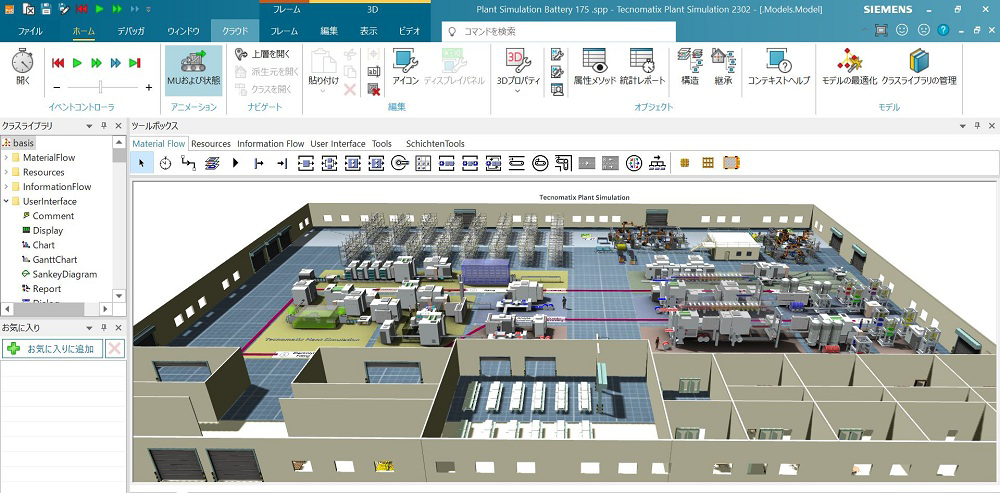Viewport: 1000px width, 493px height.
Task: Show 継承 inheritance view
Action: click(723, 68)
